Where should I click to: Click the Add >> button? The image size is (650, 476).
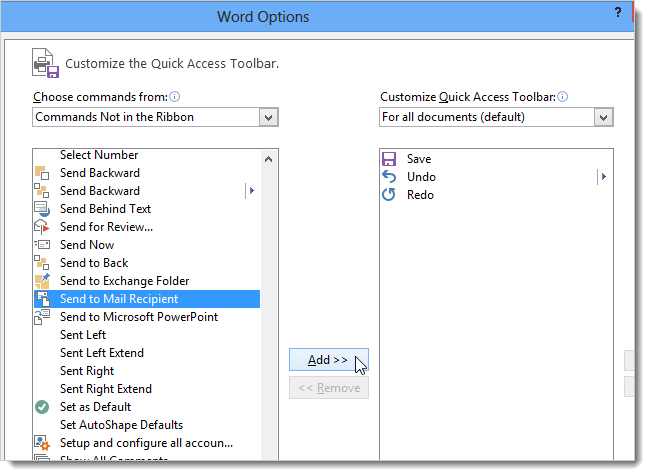pos(328,360)
